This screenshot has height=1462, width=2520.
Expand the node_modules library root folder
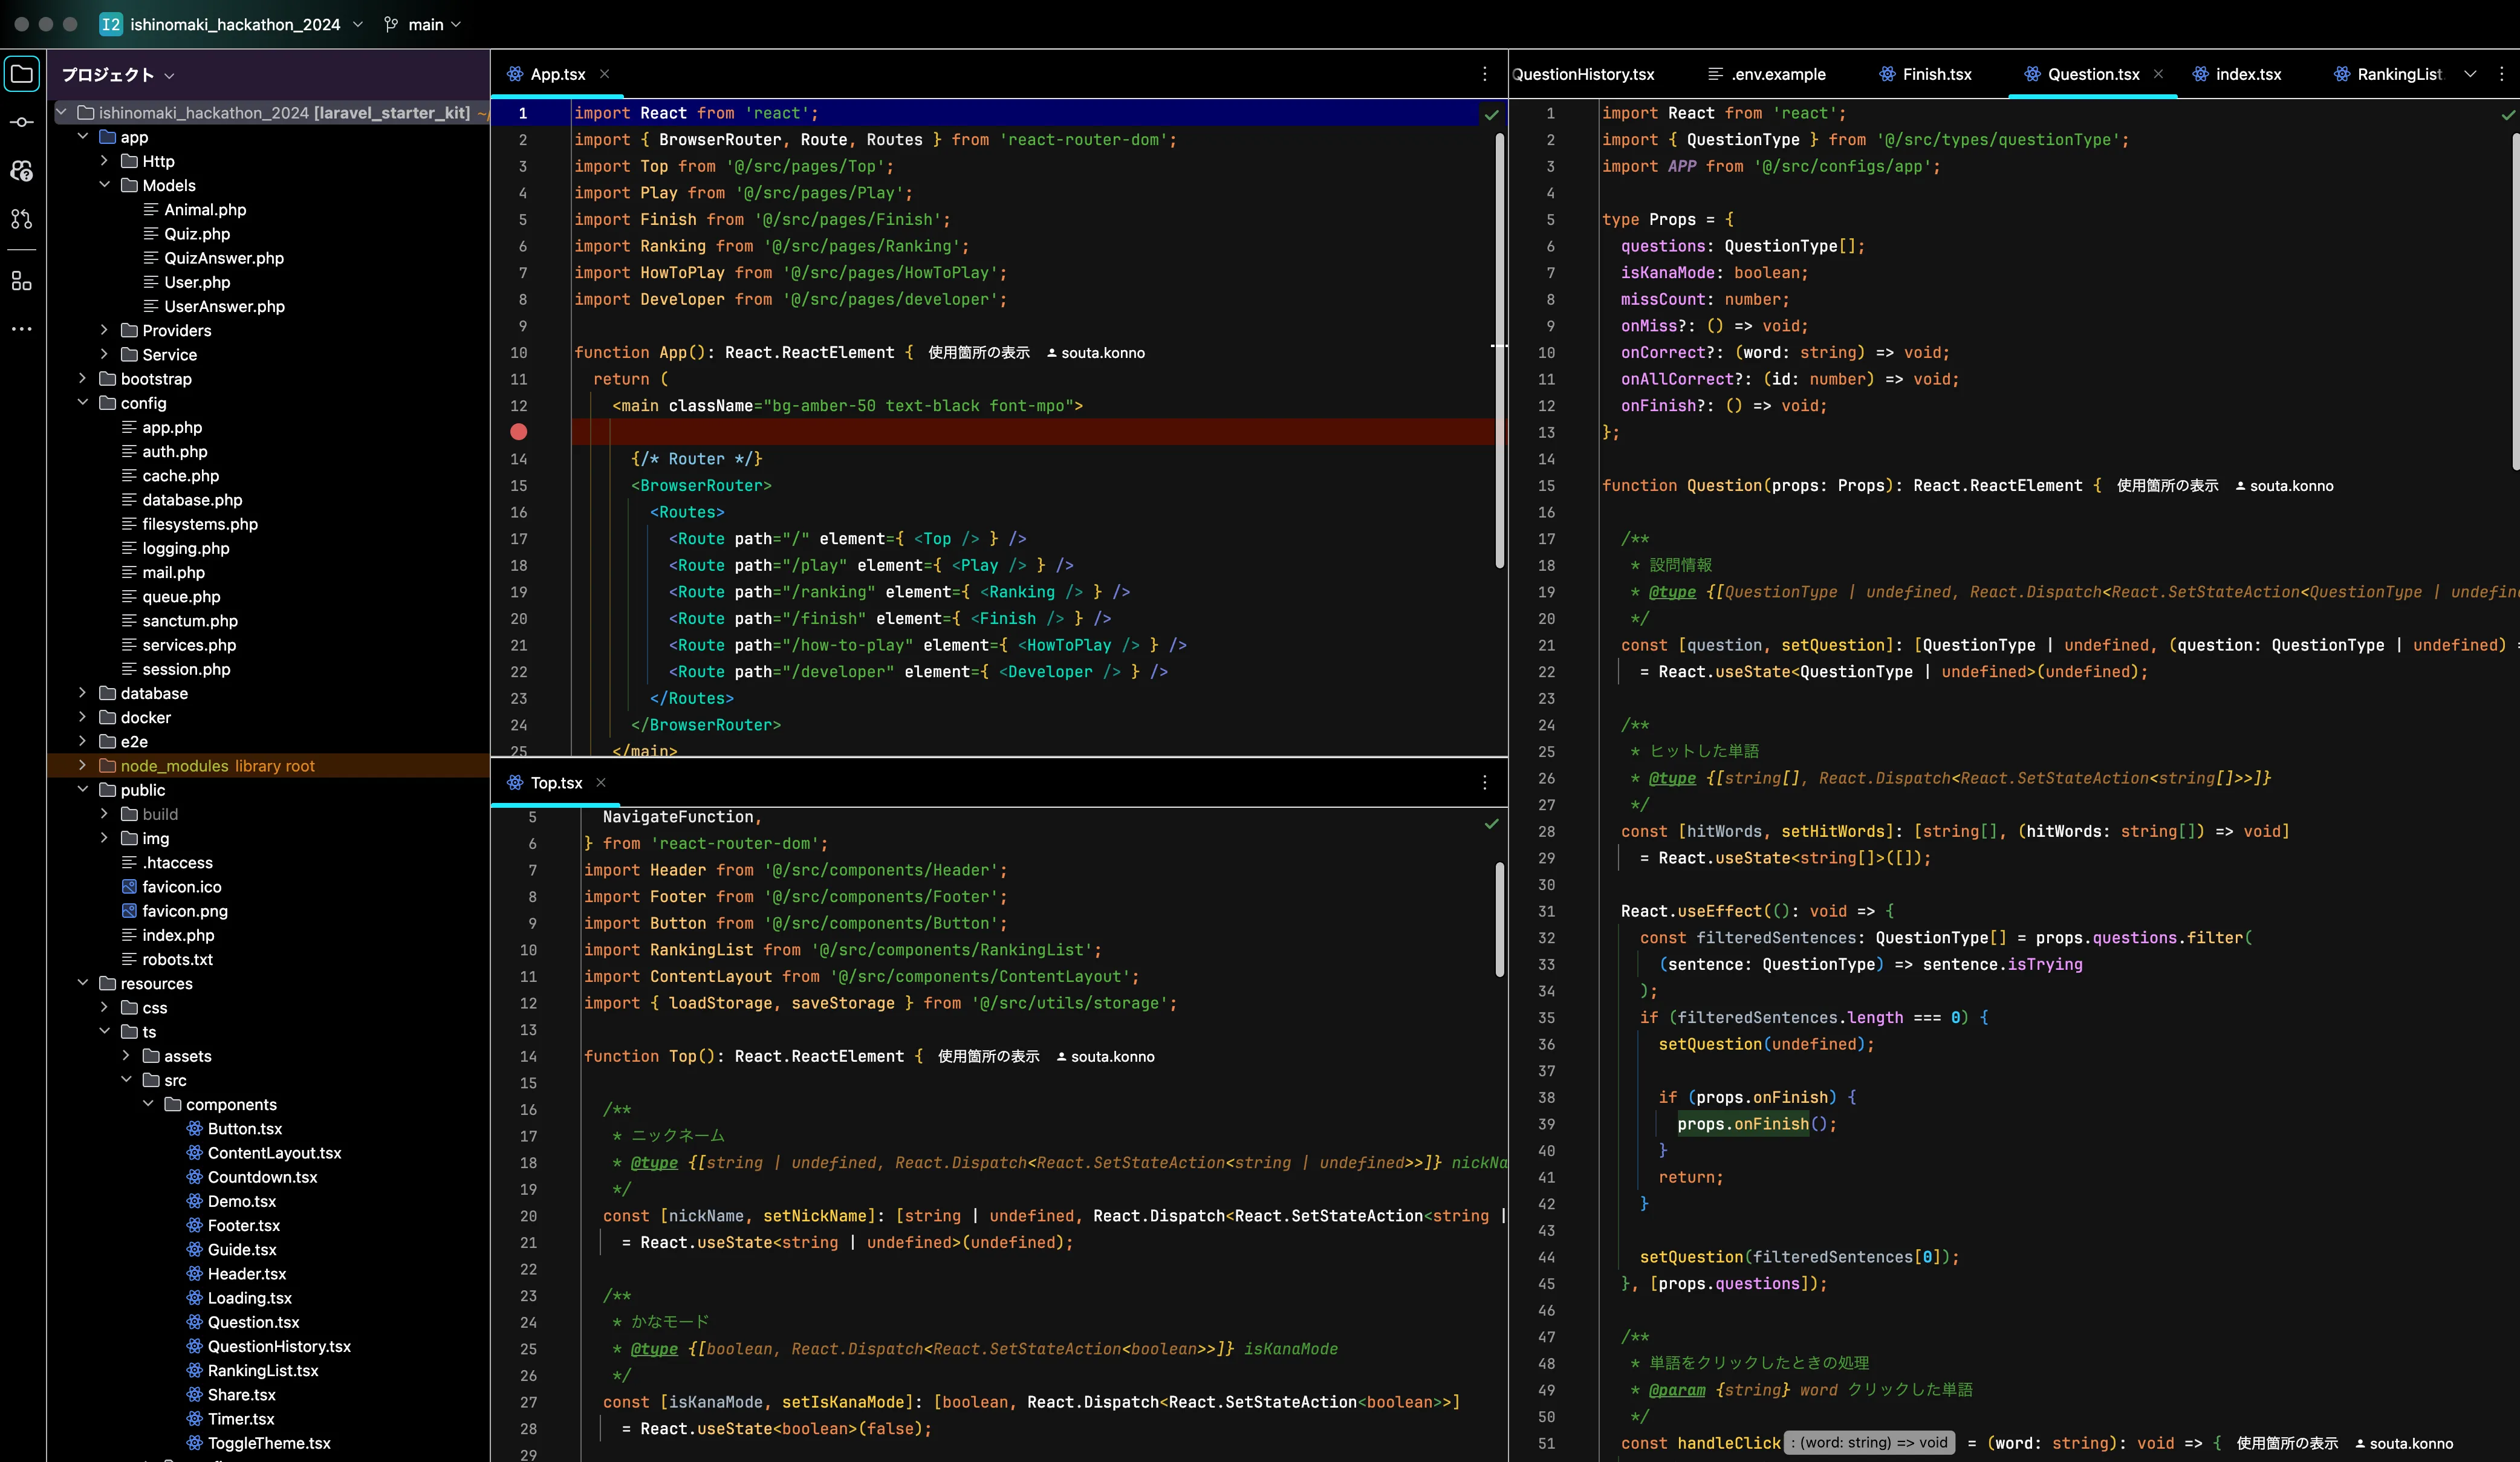[83, 766]
